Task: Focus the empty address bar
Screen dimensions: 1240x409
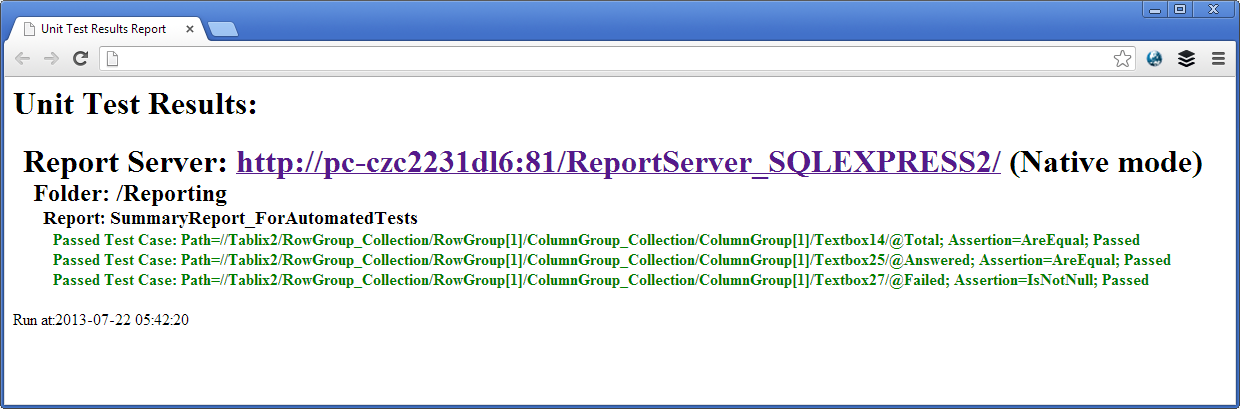Action: [600, 59]
